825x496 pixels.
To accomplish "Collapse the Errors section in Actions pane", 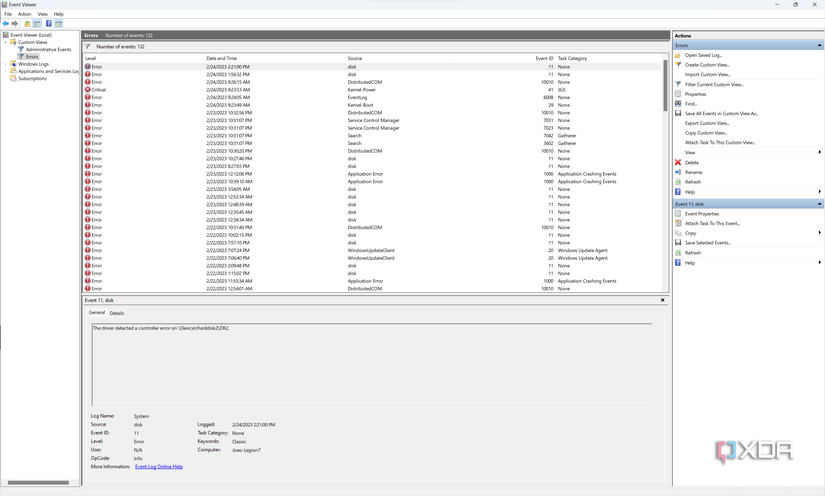I will click(819, 46).
